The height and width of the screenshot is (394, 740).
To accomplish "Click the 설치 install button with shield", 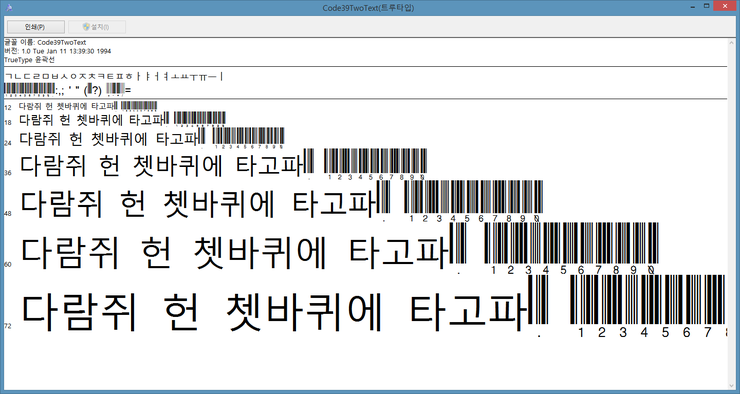I will pos(97,27).
